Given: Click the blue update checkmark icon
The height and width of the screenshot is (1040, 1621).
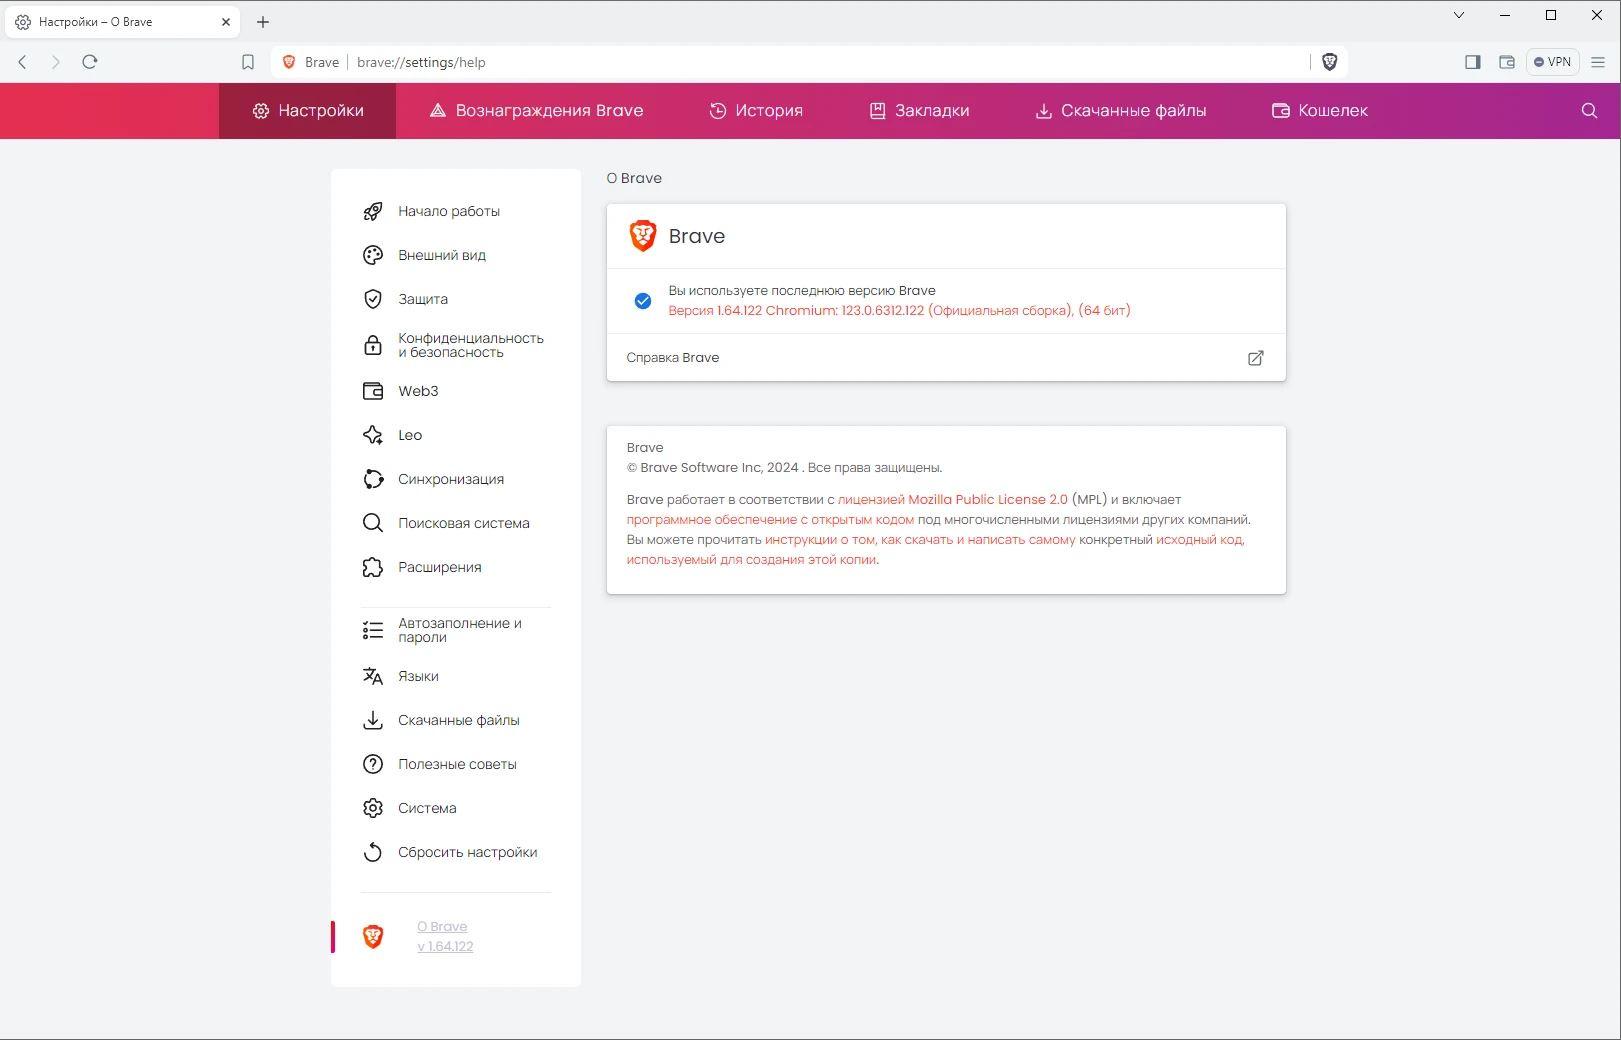Looking at the screenshot, I should click(643, 301).
